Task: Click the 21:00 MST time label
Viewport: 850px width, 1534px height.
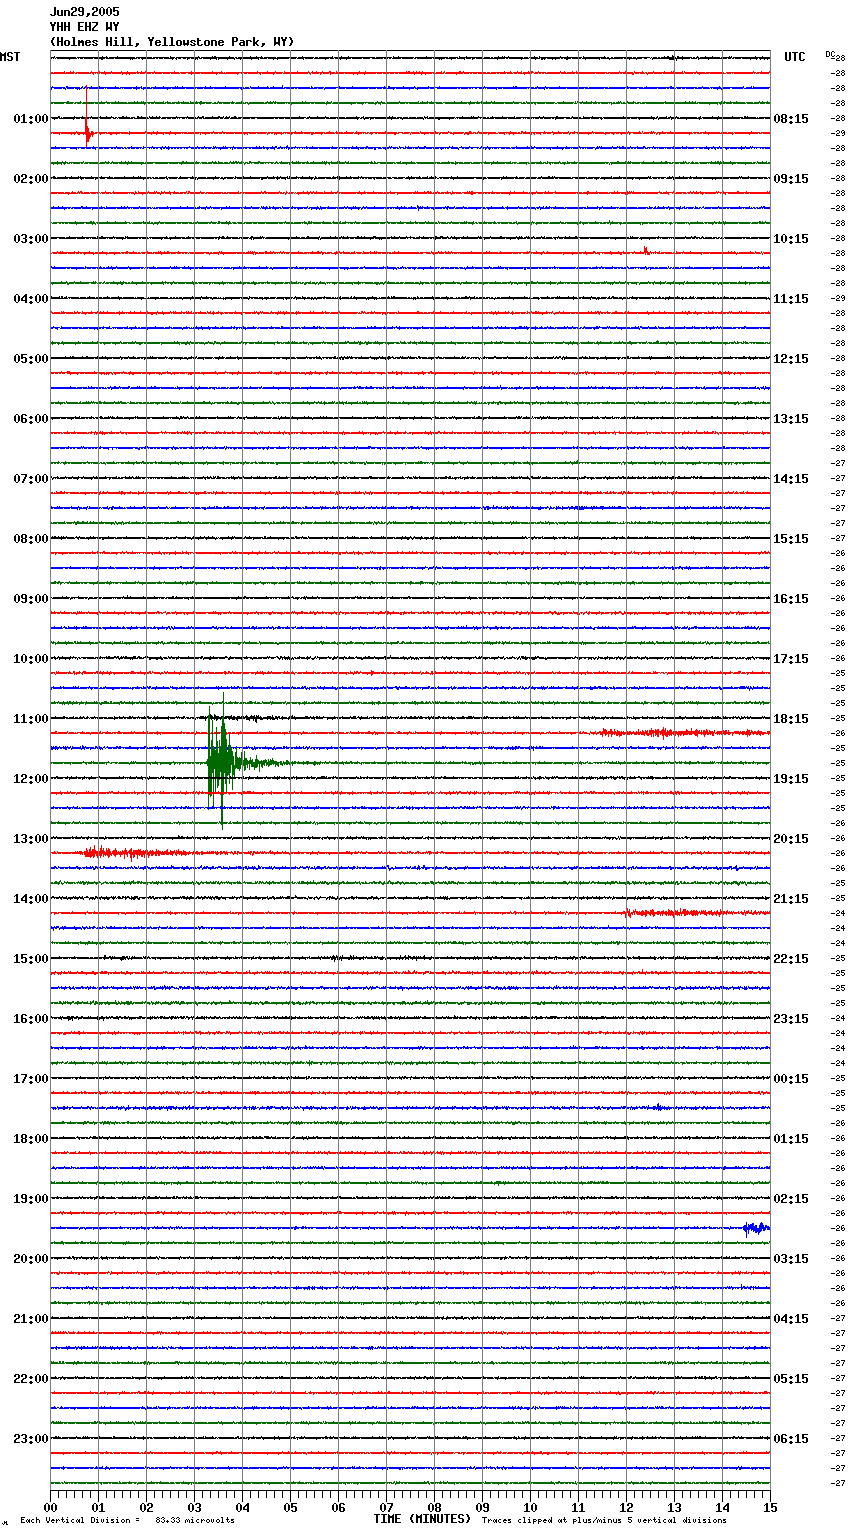Action: click(x=31, y=1319)
